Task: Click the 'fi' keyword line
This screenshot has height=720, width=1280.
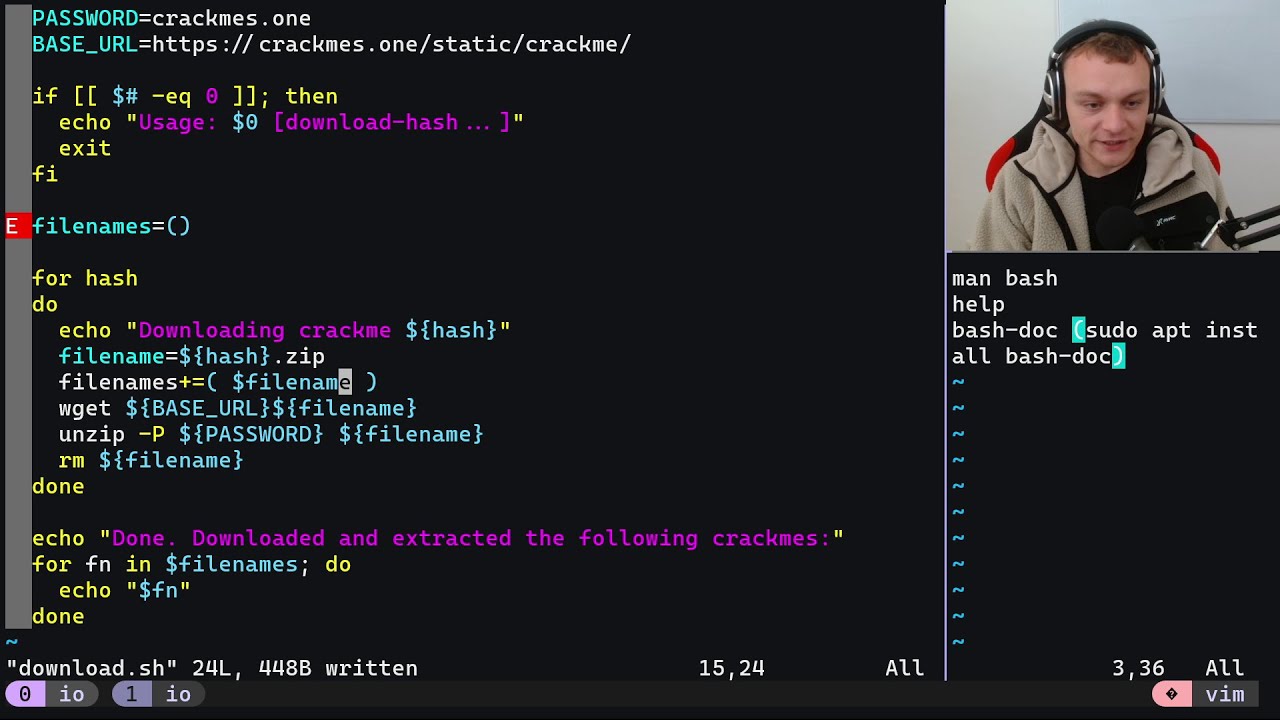Action: pos(45,174)
